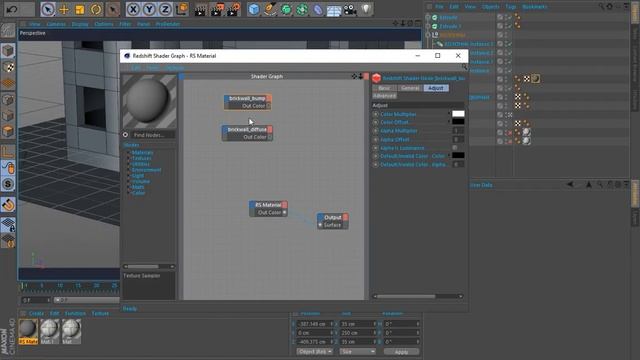The width and height of the screenshot is (640, 360).
Task: Switch to the General tab
Action: click(x=410, y=88)
